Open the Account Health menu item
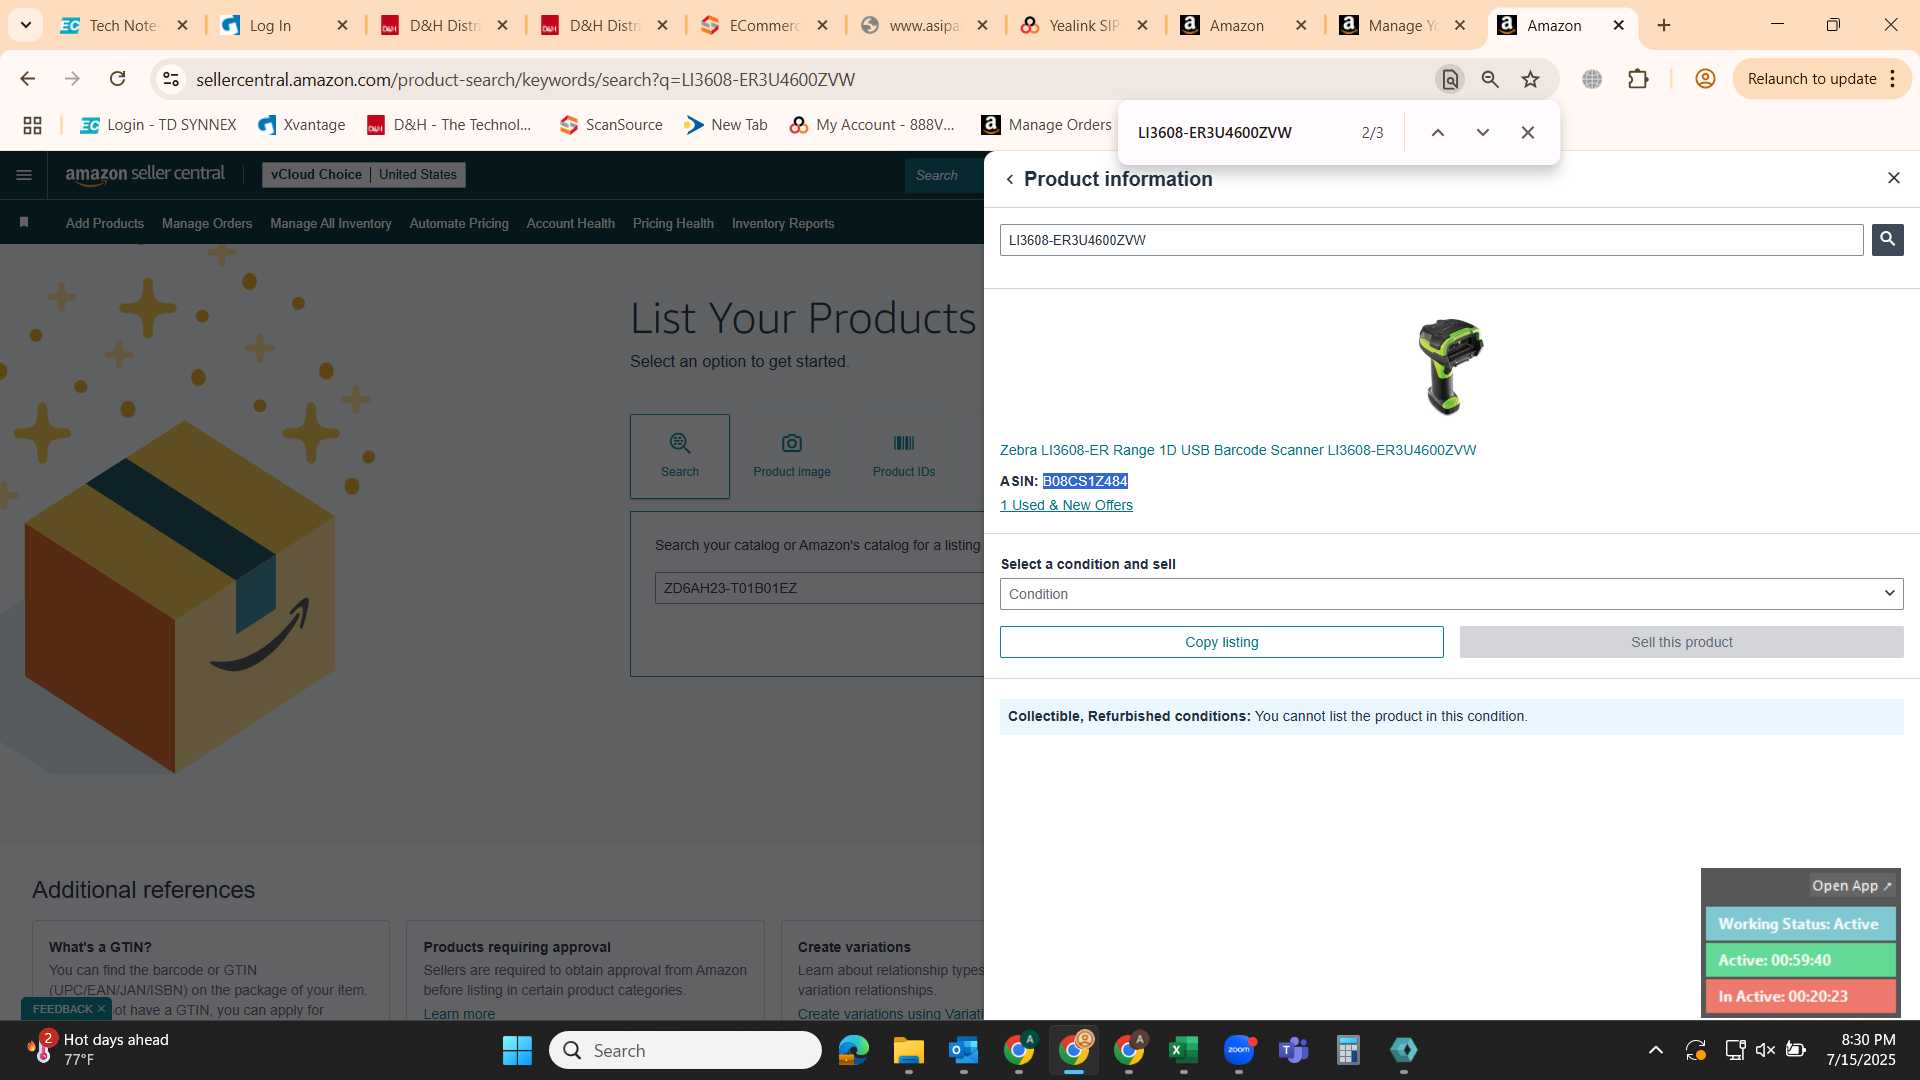Image resolution: width=1920 pixels, height=1080 pixels. coord(571,224)
